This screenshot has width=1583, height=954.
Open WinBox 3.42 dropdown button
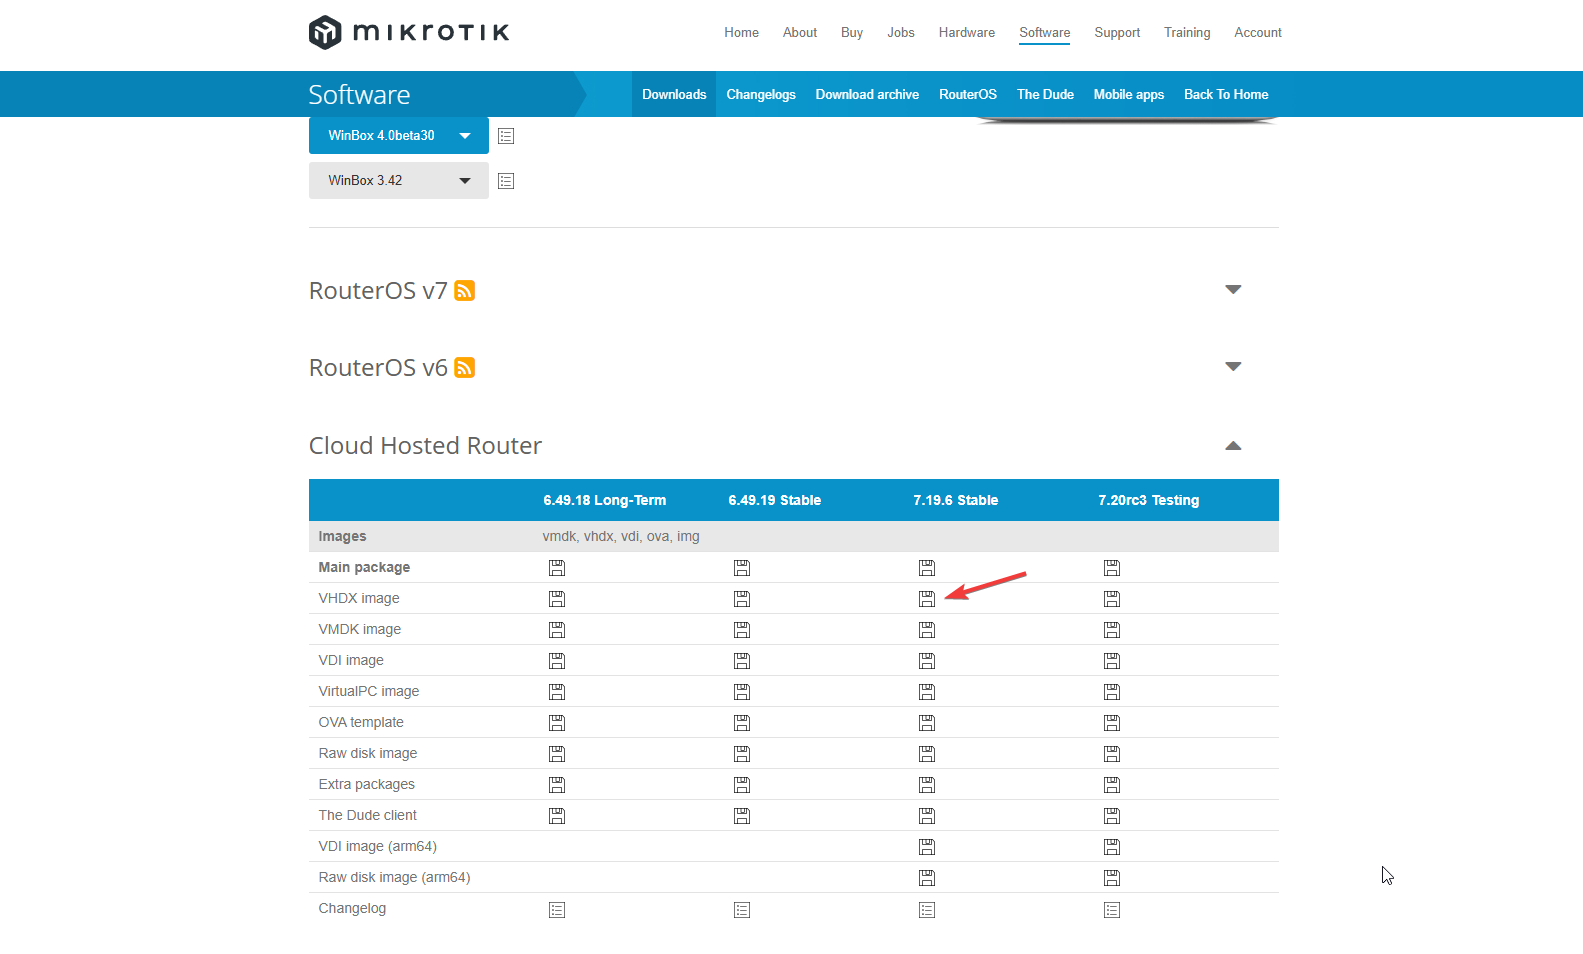399,180
